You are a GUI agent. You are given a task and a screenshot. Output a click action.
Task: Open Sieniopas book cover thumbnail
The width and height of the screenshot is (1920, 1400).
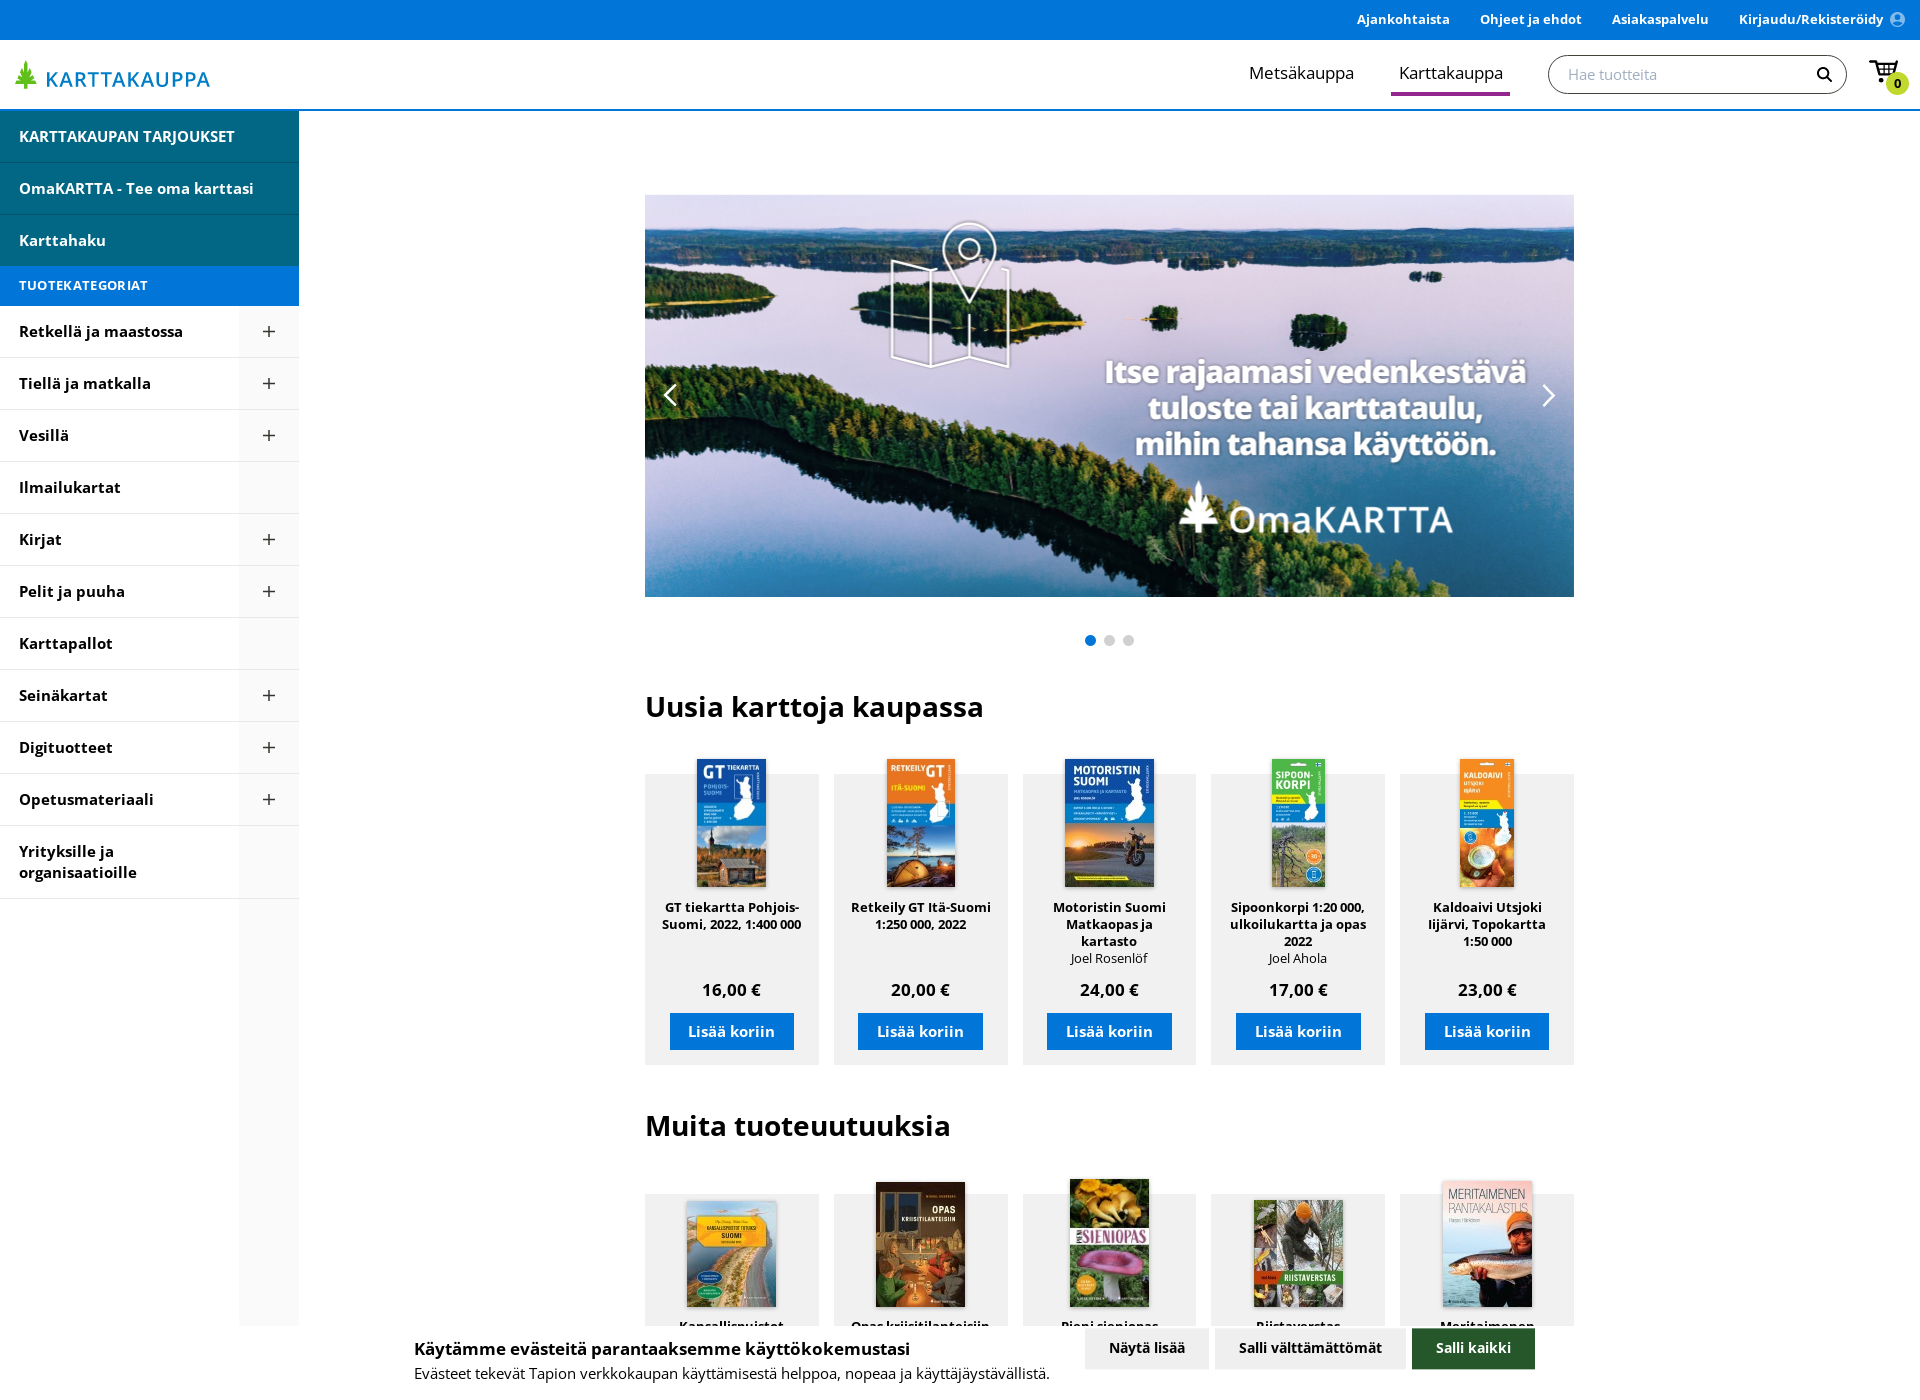click(x=1109, y=1243)
